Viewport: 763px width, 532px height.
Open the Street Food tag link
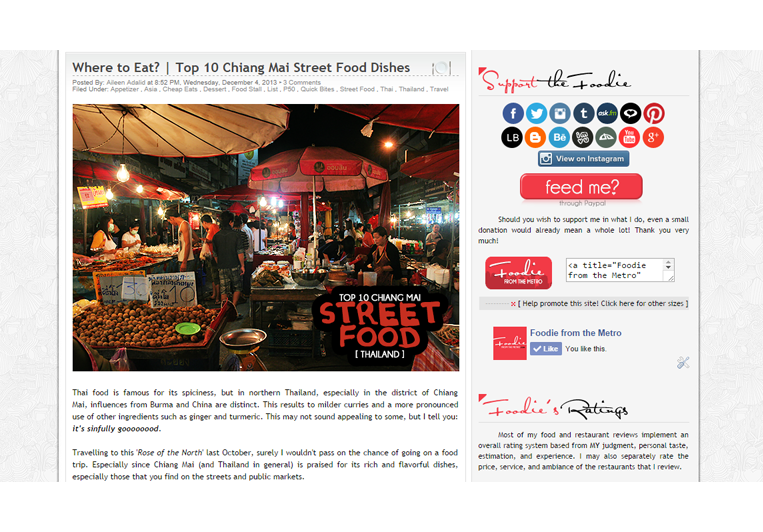357,90
